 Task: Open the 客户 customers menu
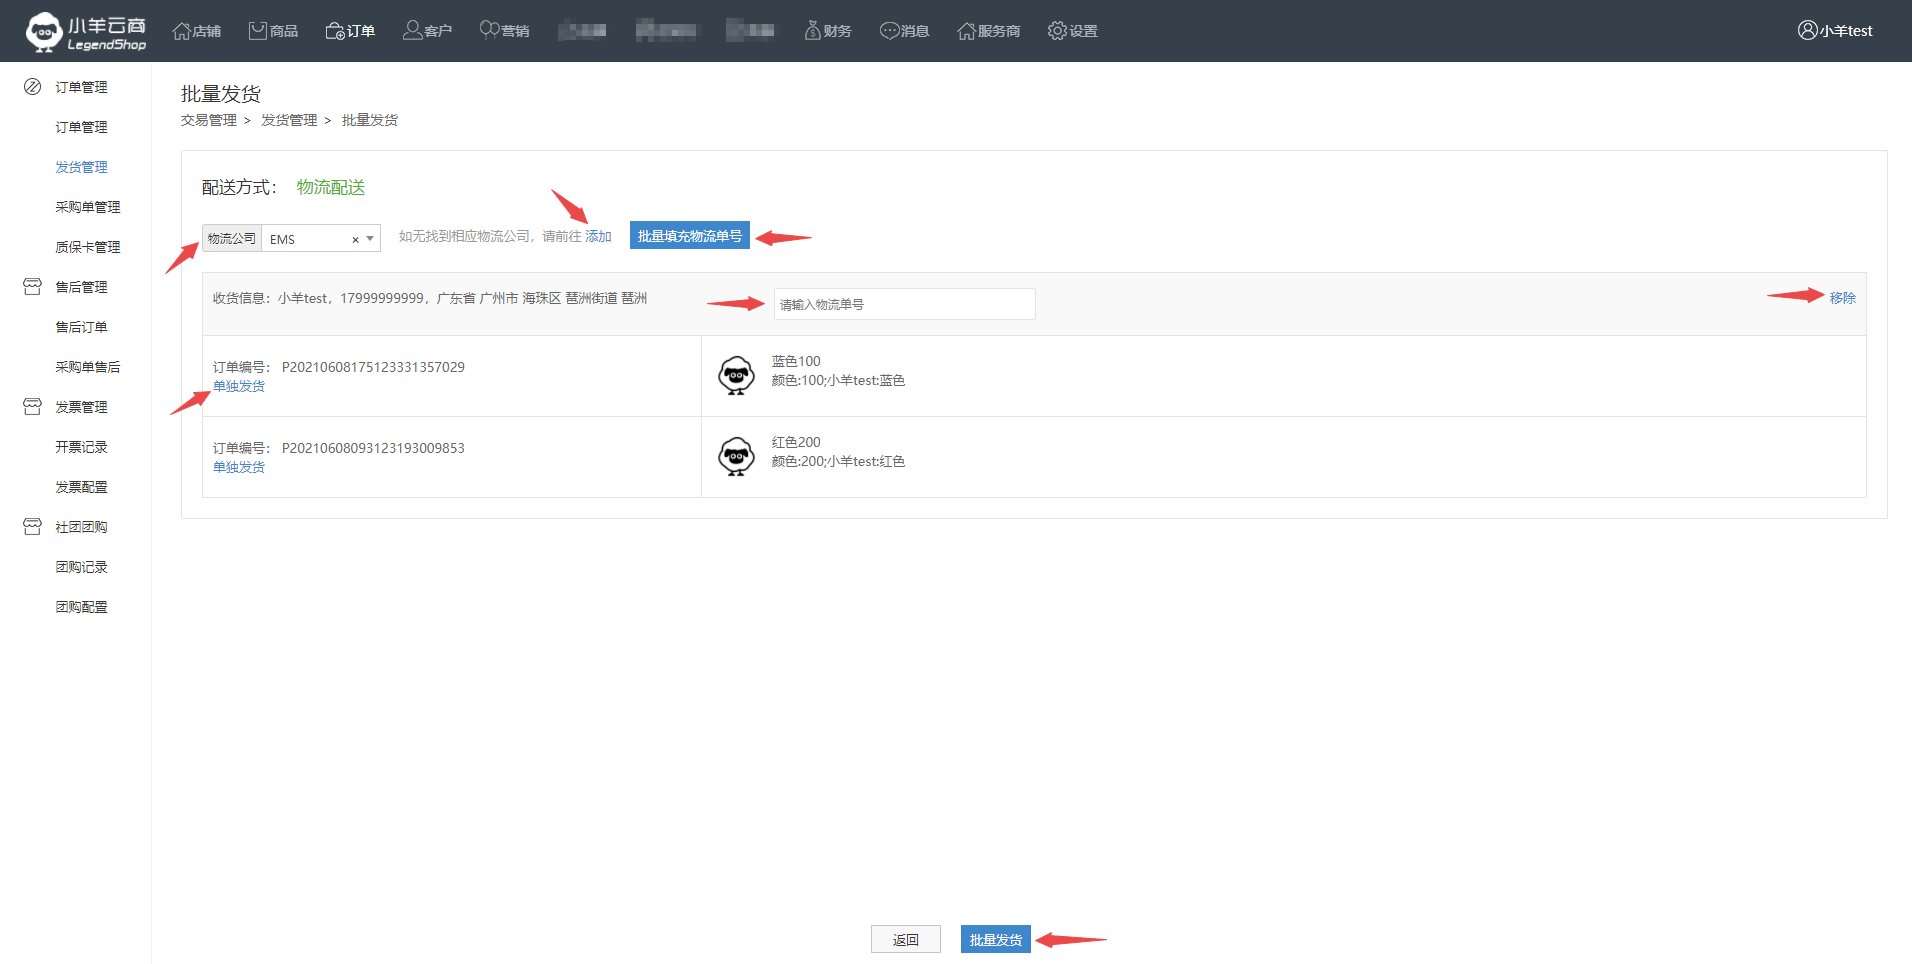click(427, 31)
